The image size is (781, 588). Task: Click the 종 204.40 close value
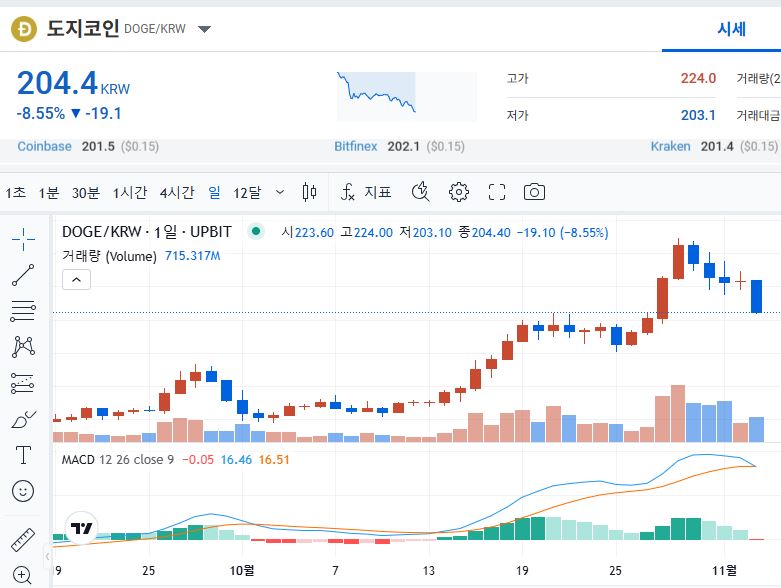[x=484, y=233]
